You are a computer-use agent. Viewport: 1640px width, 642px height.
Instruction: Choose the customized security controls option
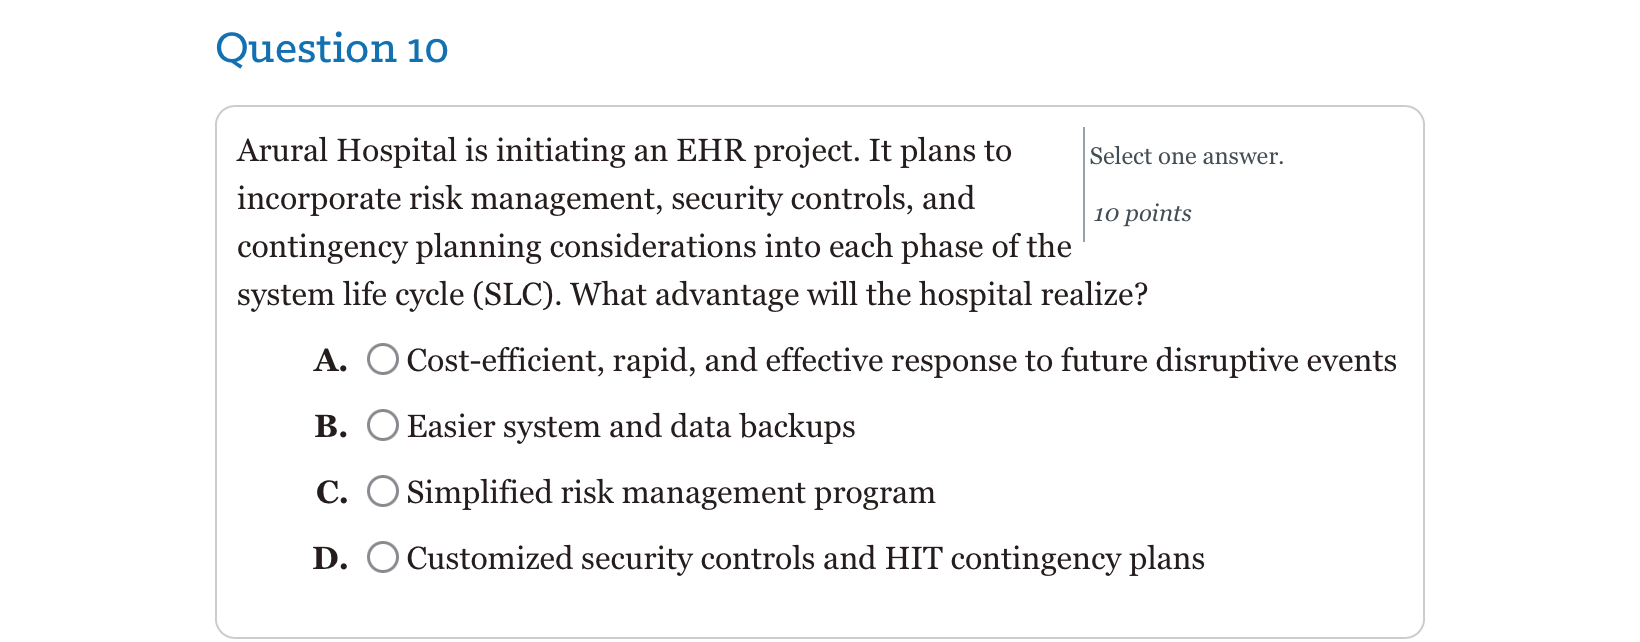(x=805, y=559)
